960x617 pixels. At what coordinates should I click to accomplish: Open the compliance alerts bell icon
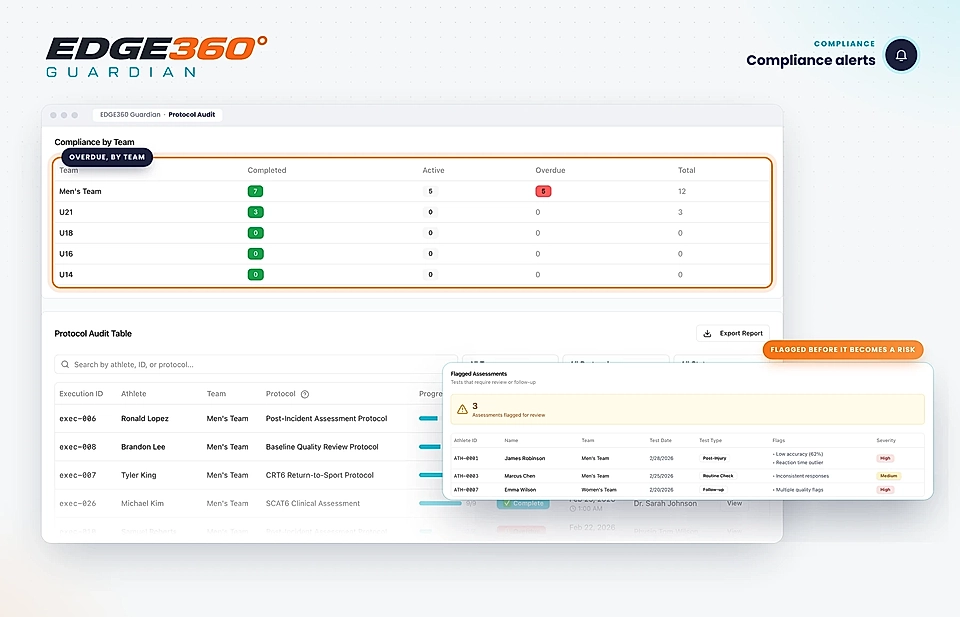(x=901, y=55)
